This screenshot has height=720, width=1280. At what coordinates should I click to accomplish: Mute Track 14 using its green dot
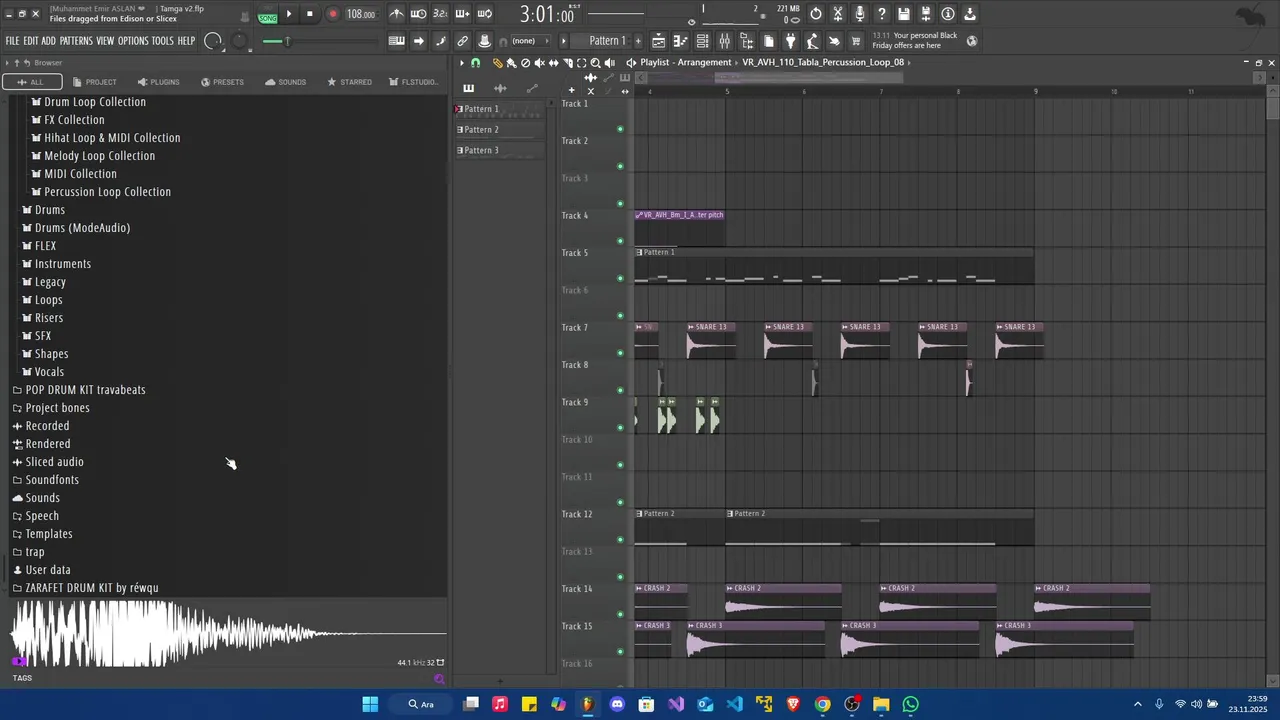point(620,614)
